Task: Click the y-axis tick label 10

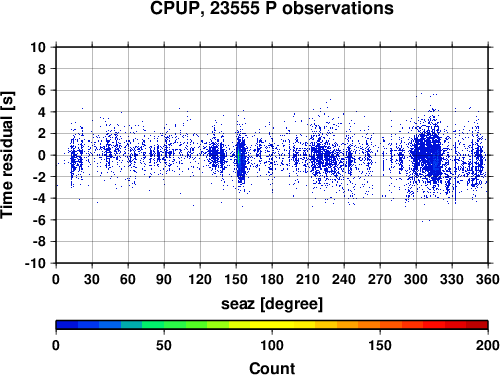Action: coord(38,47)
